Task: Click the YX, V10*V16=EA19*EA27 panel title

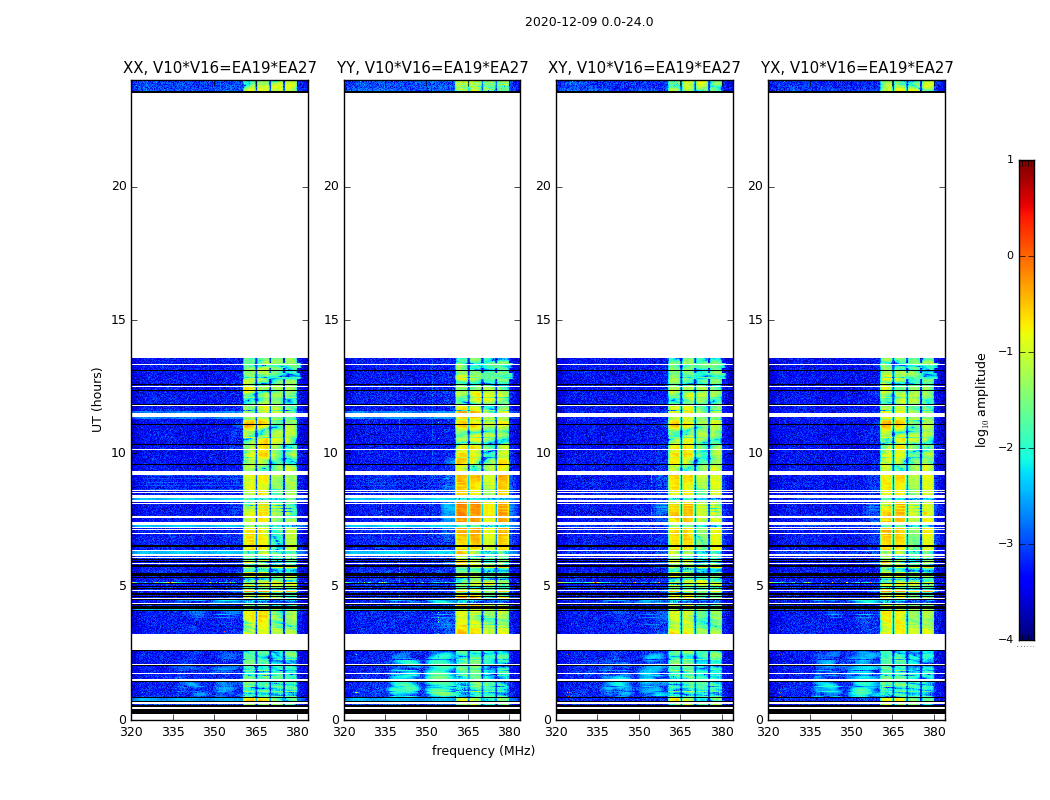Action: click(856, 68)
